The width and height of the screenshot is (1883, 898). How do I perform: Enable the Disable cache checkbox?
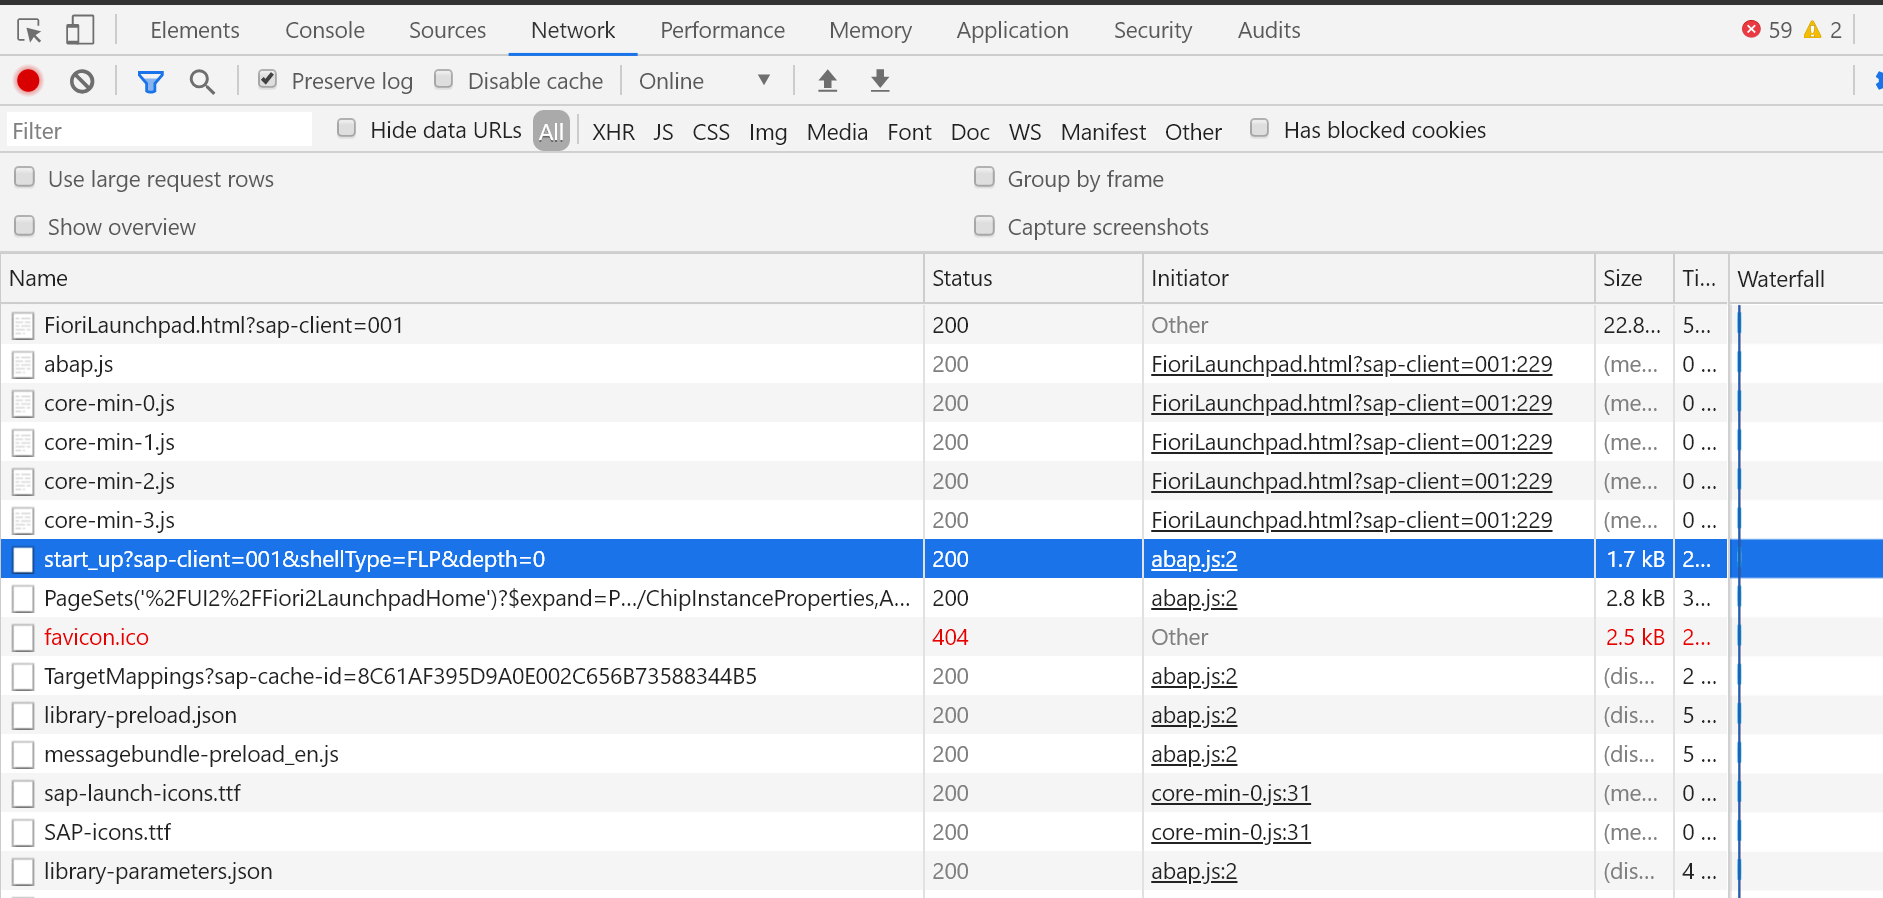pos(444,79)
